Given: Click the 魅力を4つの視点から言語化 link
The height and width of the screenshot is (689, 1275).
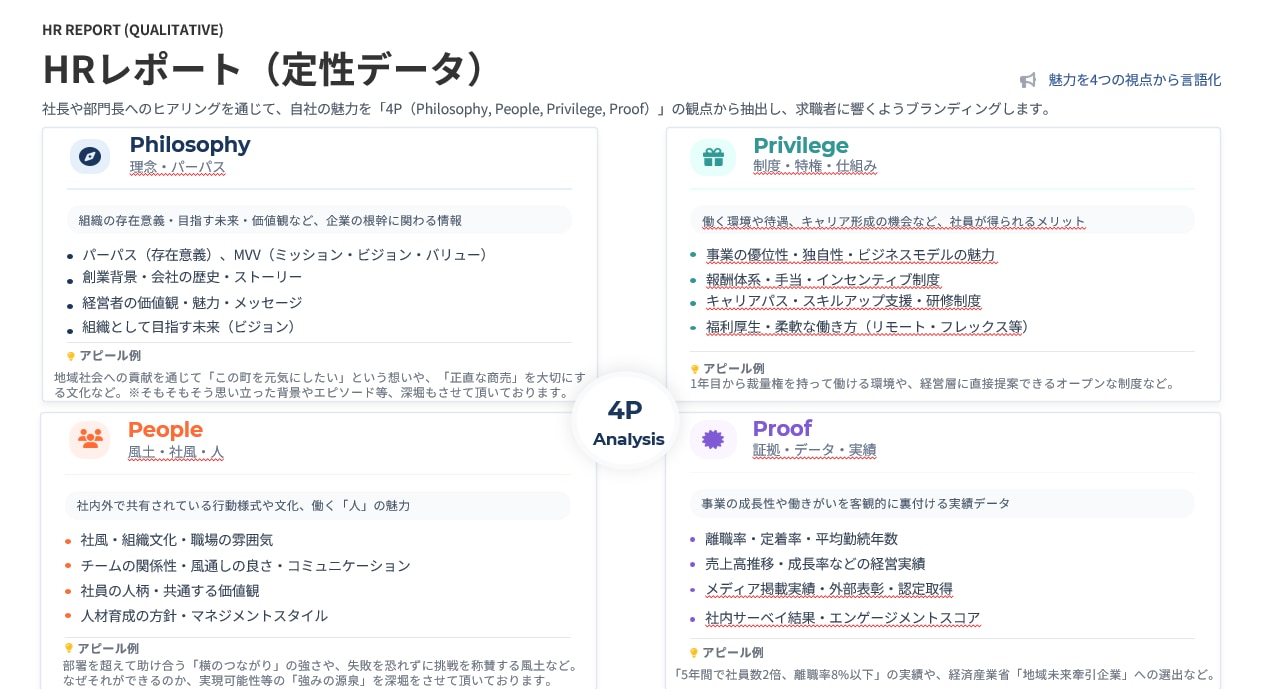Looking at the screenshot, I should click(x=1134, y=80).
